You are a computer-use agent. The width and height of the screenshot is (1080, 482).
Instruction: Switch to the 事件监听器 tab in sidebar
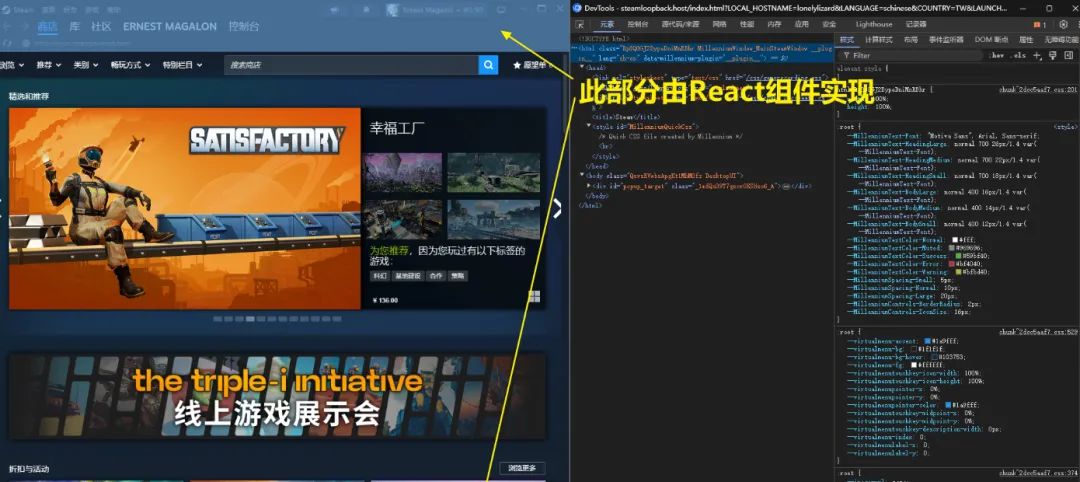coord(945,40)
